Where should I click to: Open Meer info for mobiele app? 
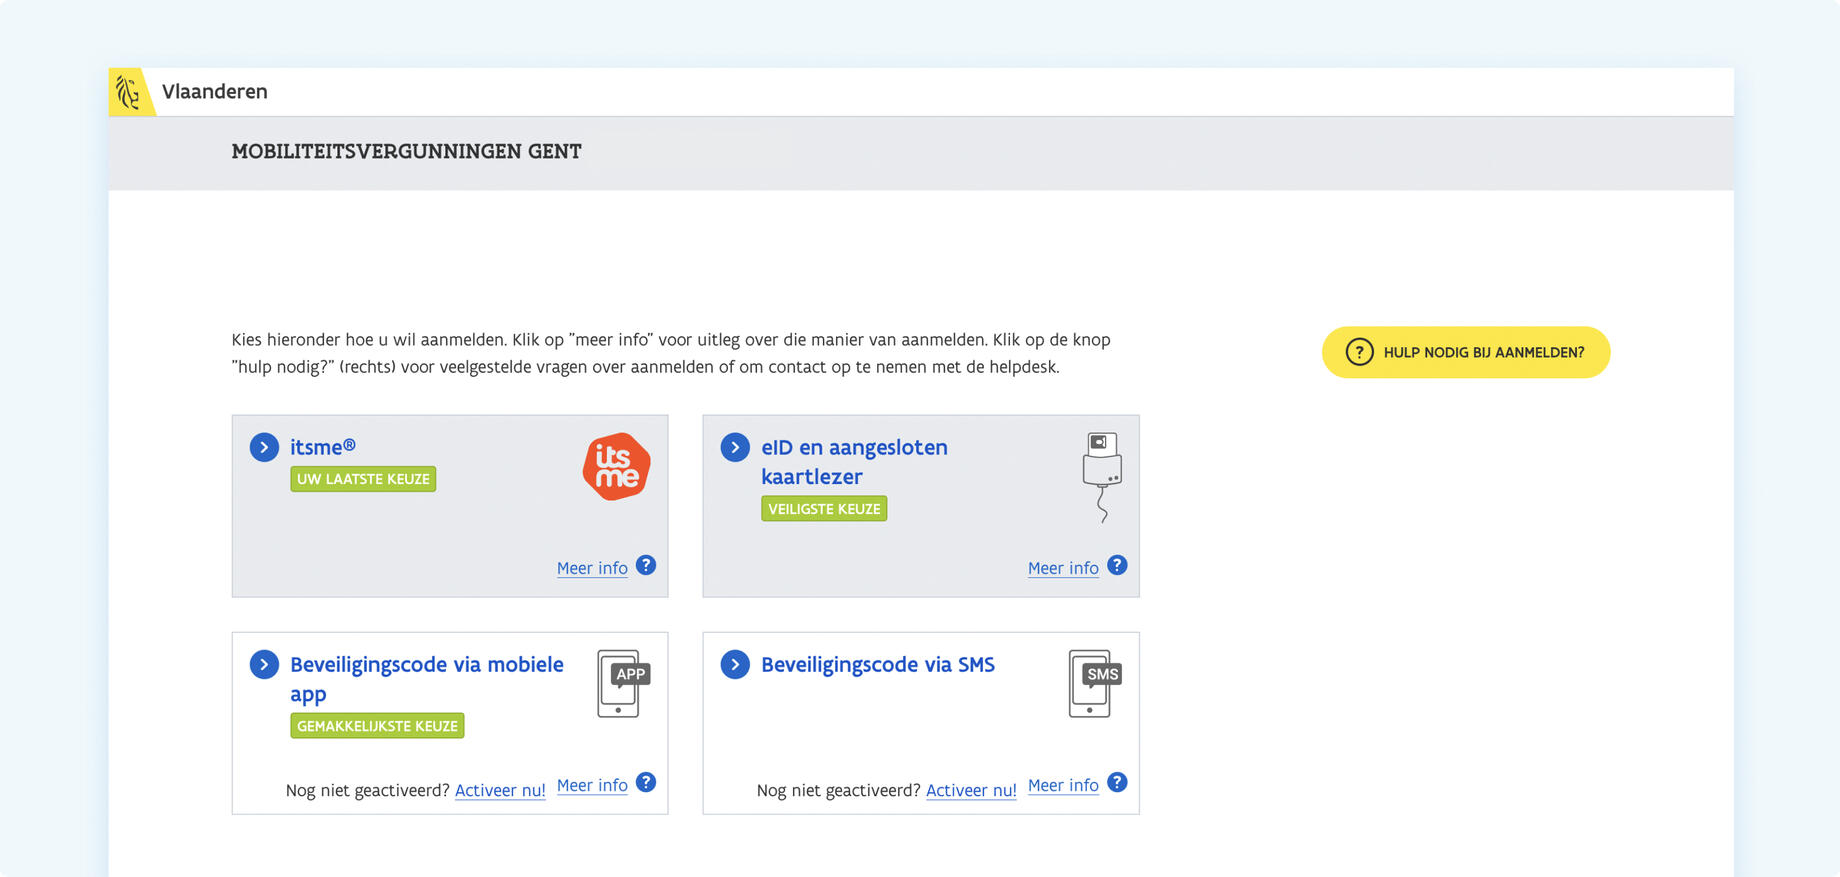[592, 785]
